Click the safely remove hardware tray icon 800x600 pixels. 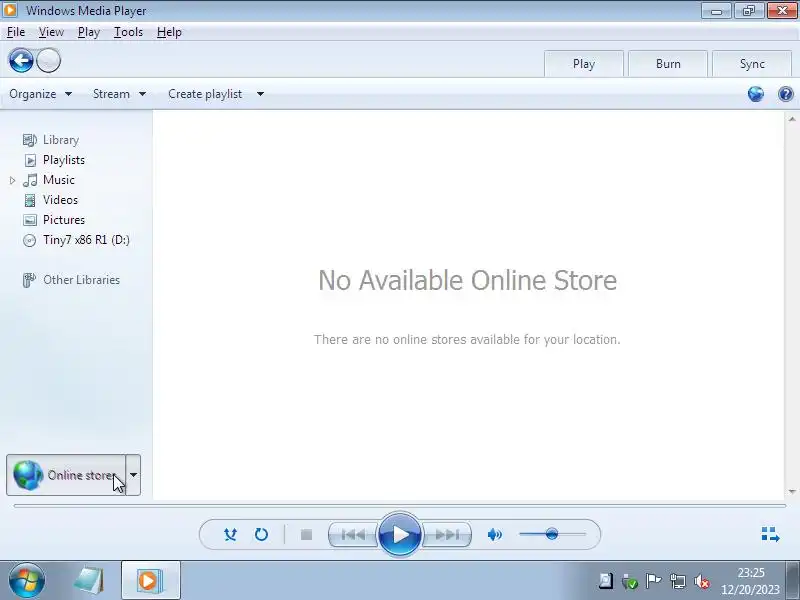coord(630,581)
